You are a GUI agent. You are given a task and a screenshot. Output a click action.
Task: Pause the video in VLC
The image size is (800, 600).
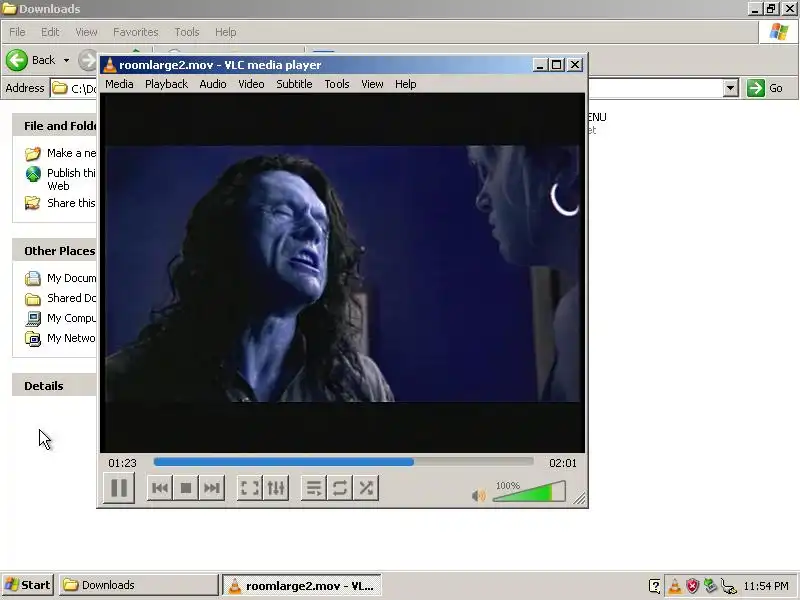119,488
